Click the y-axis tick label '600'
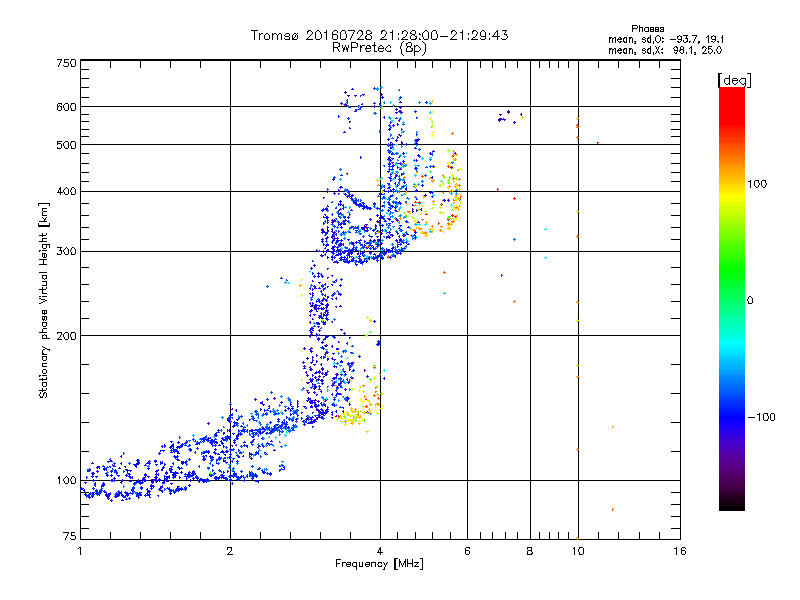 tap(67, 107)
